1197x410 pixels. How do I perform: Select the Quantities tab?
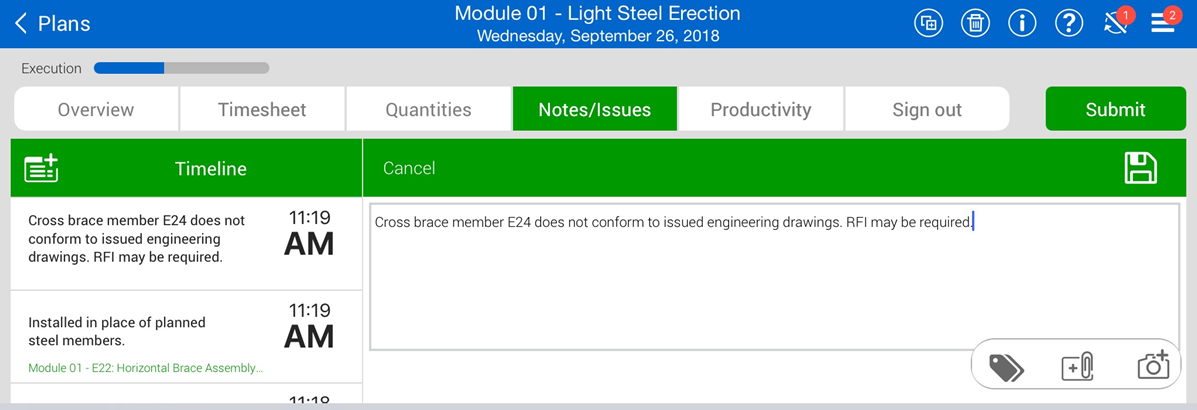tap(428, 110)
